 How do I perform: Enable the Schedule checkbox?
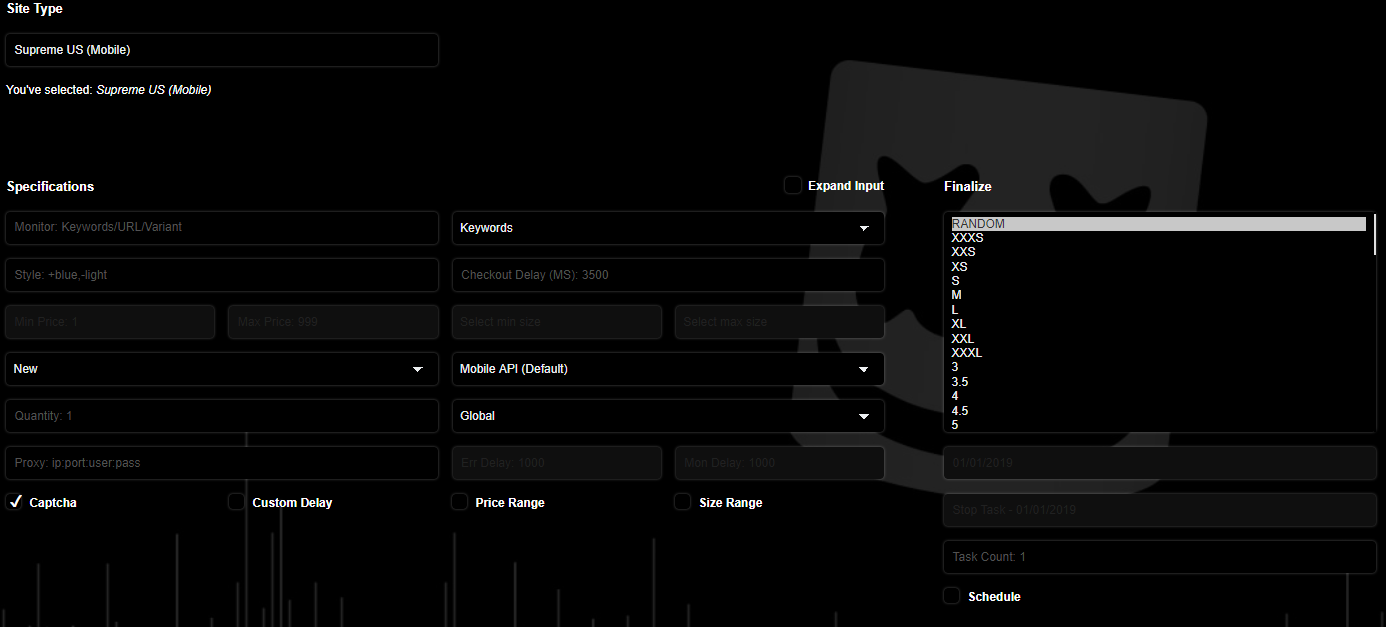952,596
